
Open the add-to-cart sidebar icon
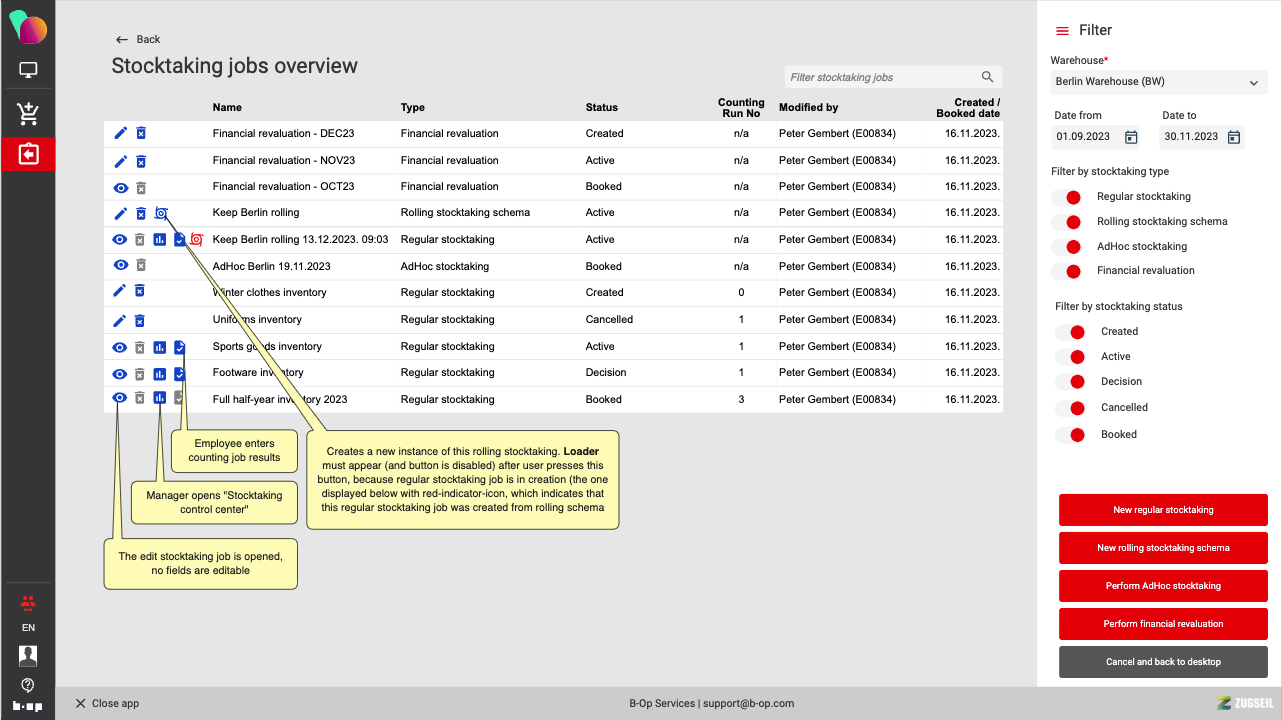(28, 114)
